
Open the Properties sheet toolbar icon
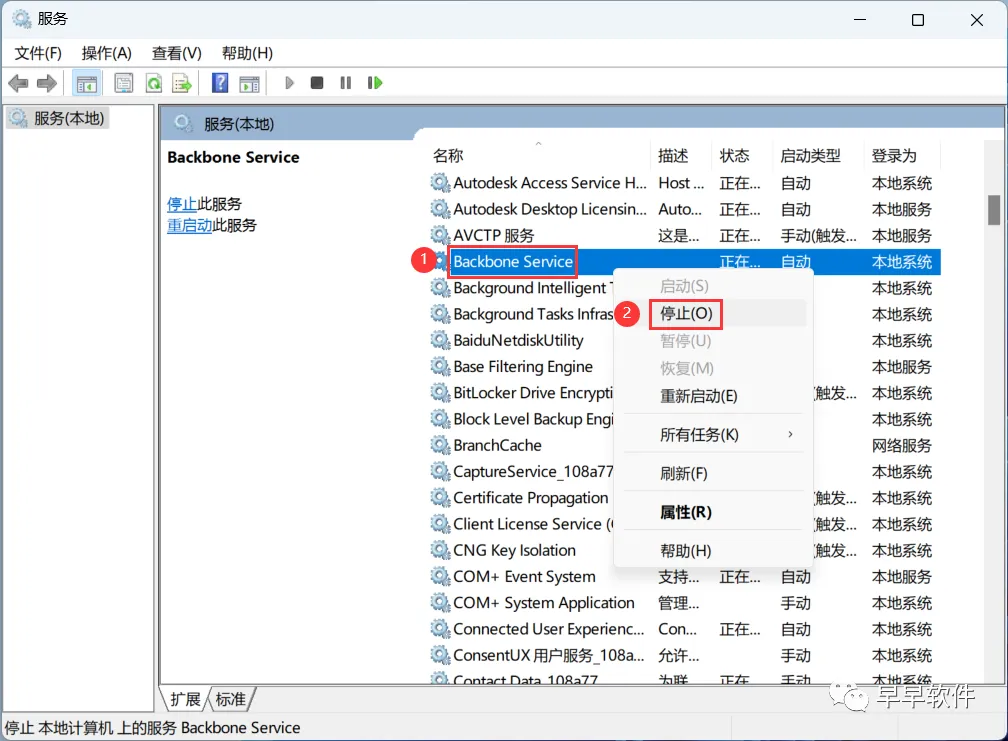coord(123,83)
